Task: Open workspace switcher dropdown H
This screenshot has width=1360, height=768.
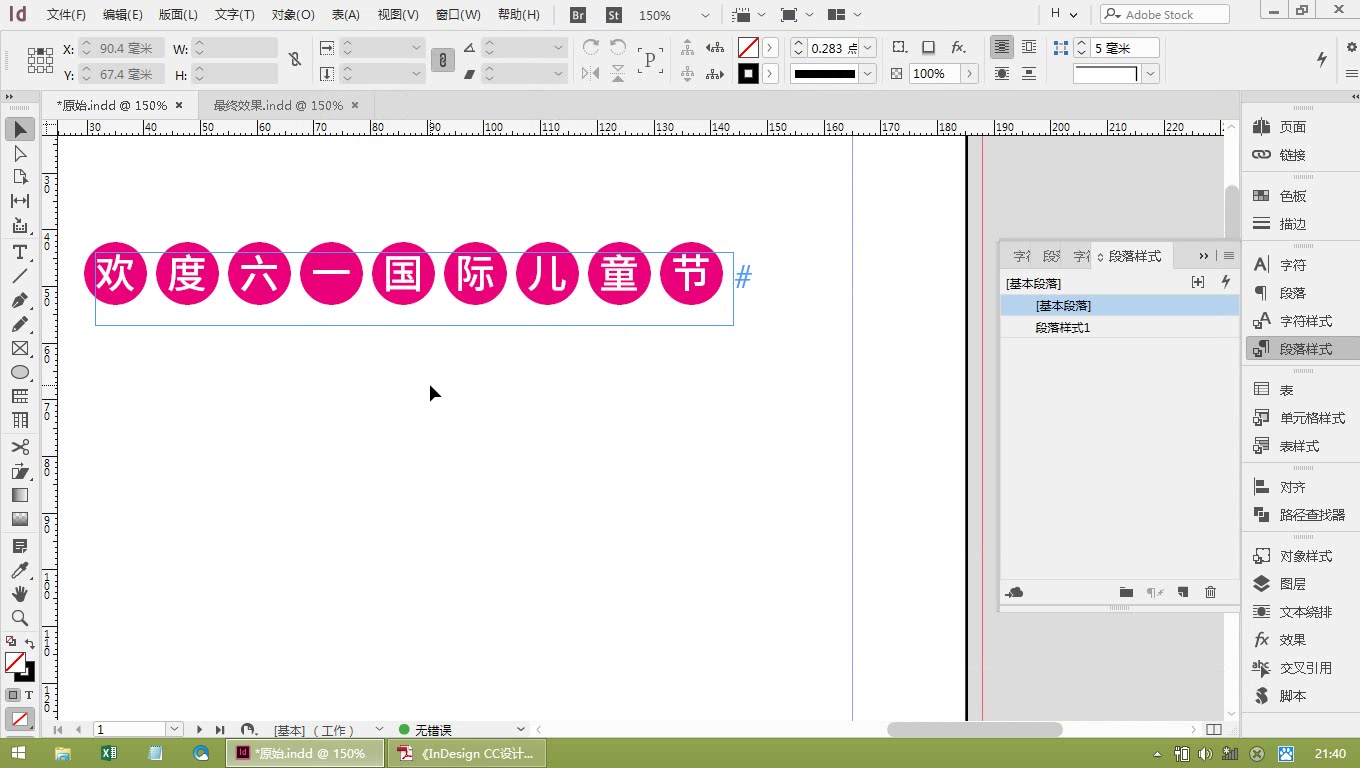Action: (1063, 15)
